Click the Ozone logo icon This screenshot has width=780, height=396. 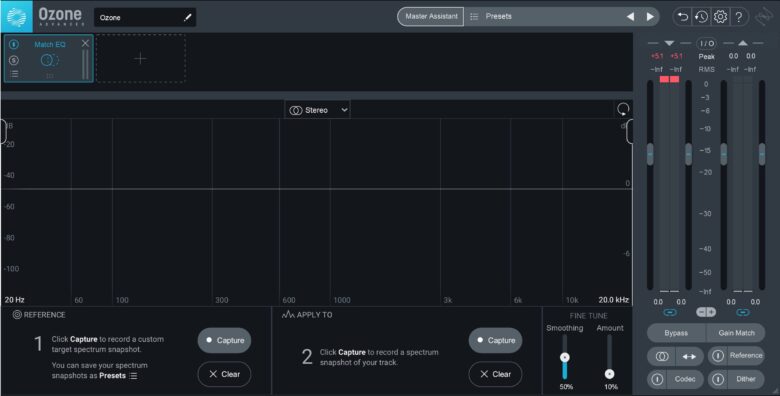16,16
